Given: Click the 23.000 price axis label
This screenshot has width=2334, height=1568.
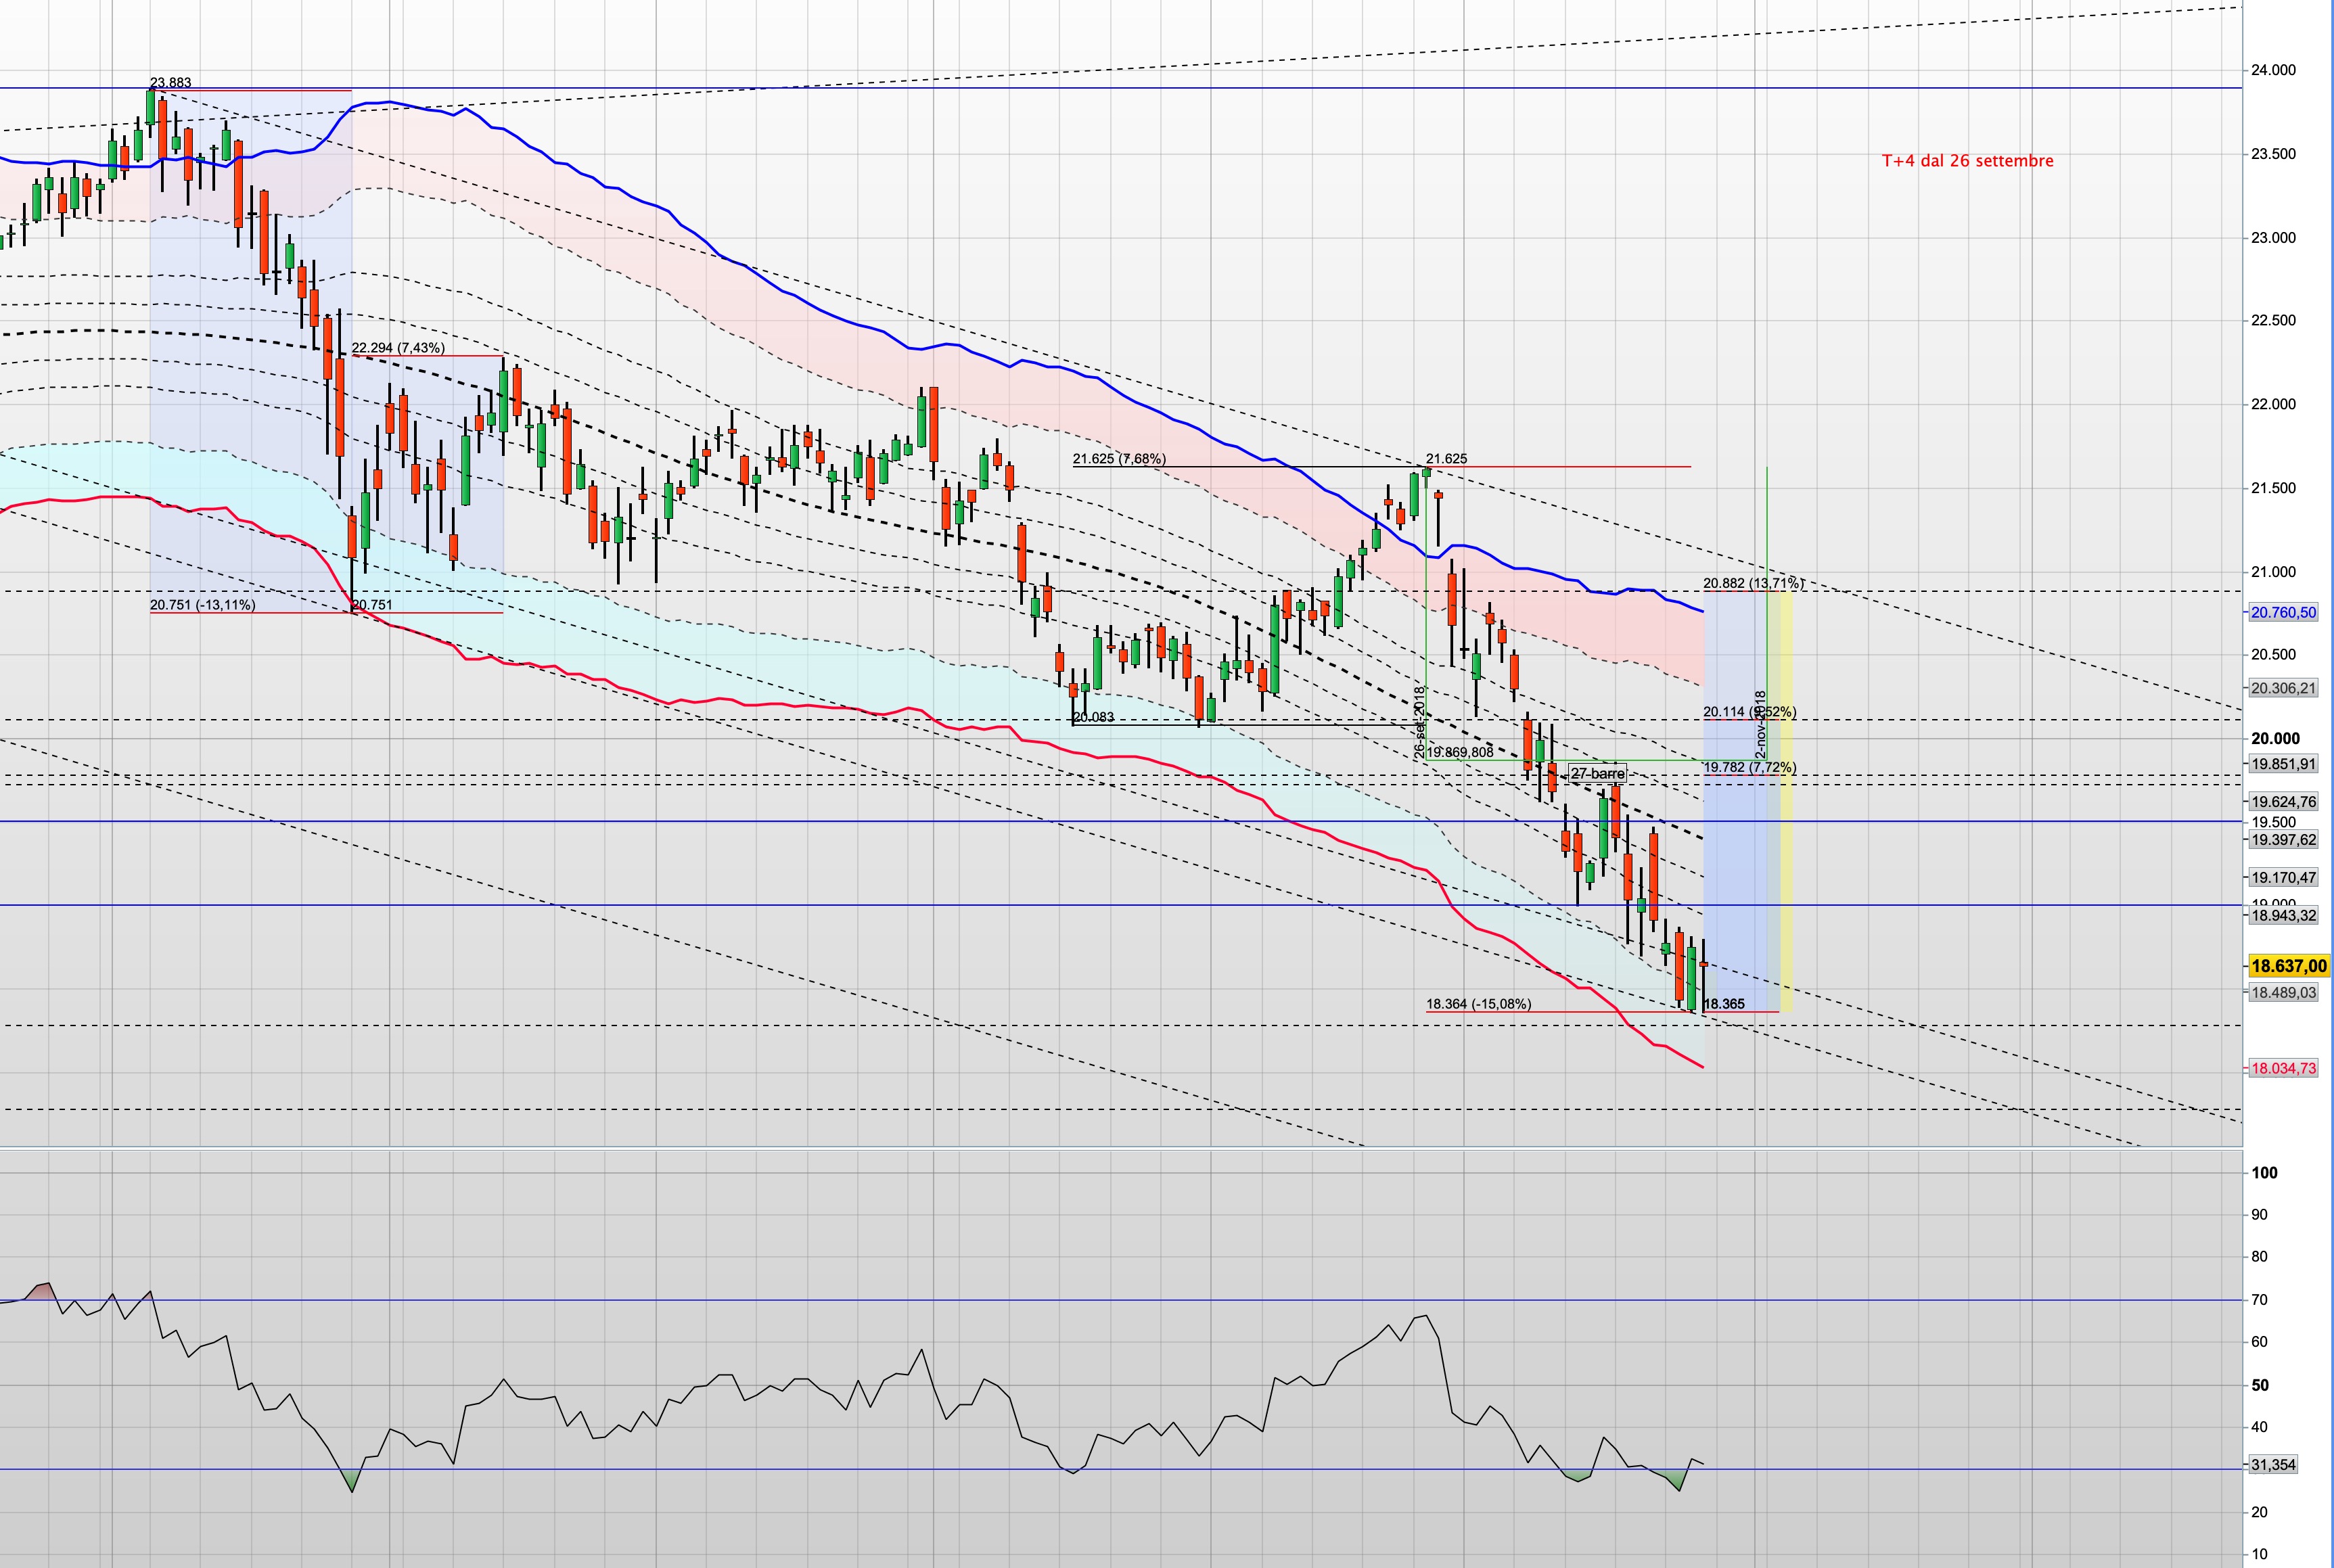Looking at the screenshot, I should (2273, 238).
